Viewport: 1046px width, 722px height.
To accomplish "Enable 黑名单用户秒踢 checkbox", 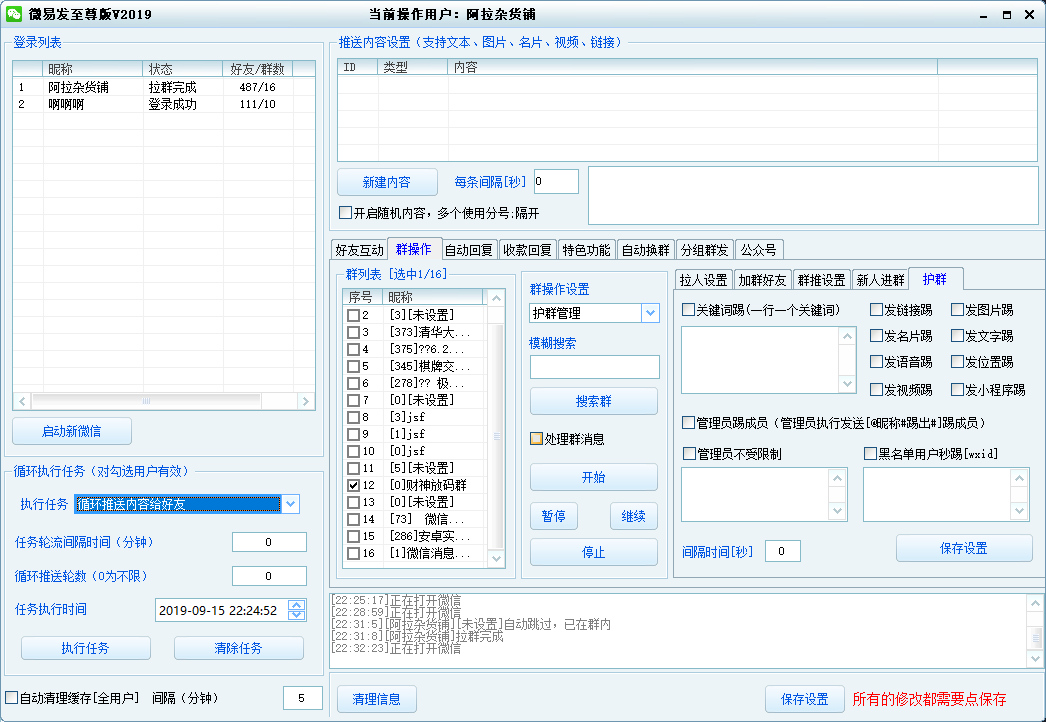I will (x=870, y=454).
